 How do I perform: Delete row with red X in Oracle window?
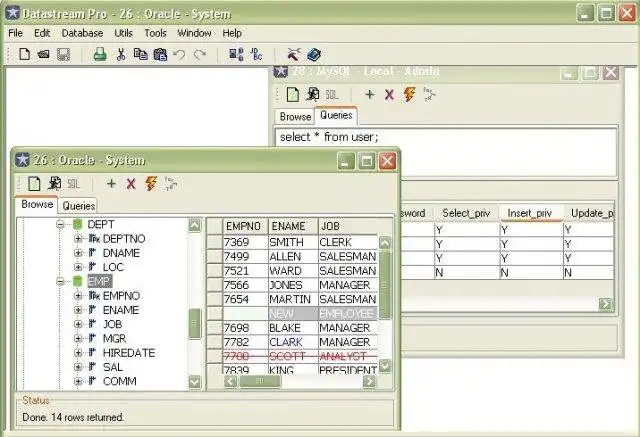click(131, 184)
